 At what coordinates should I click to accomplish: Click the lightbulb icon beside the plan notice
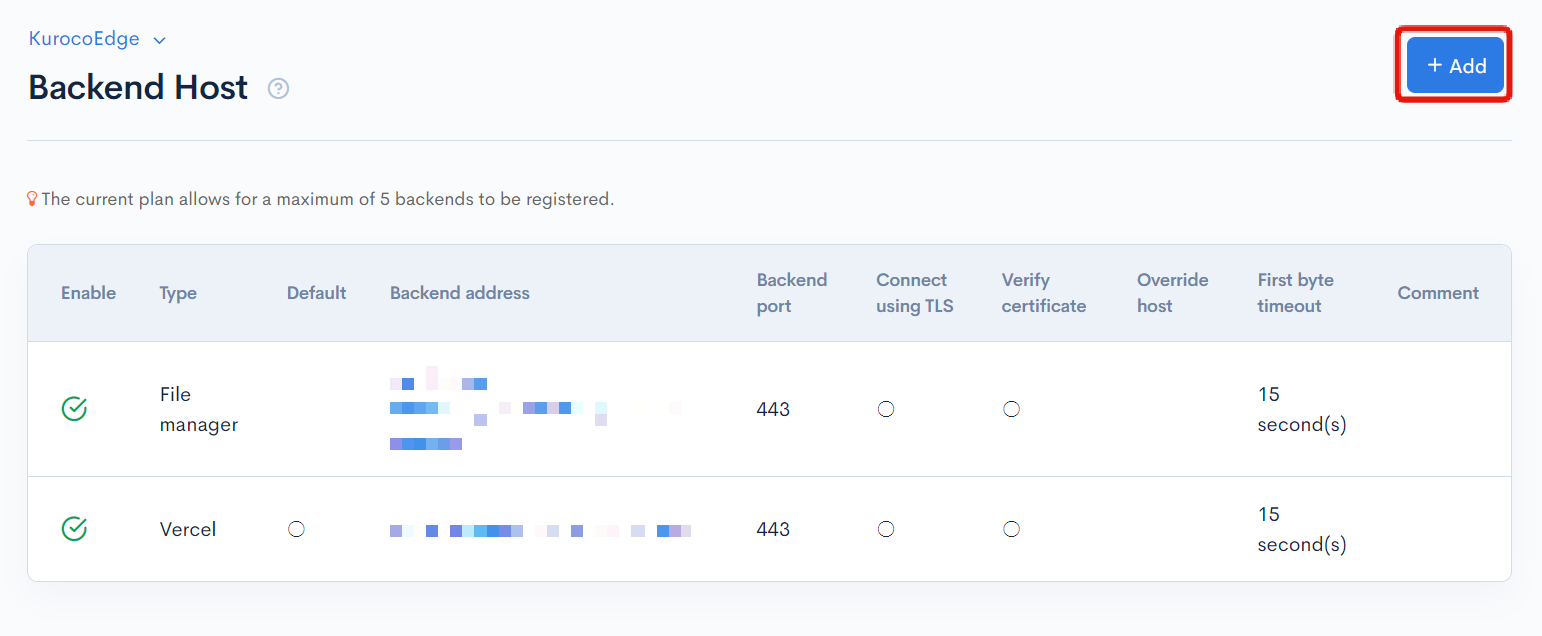(32, 198)
